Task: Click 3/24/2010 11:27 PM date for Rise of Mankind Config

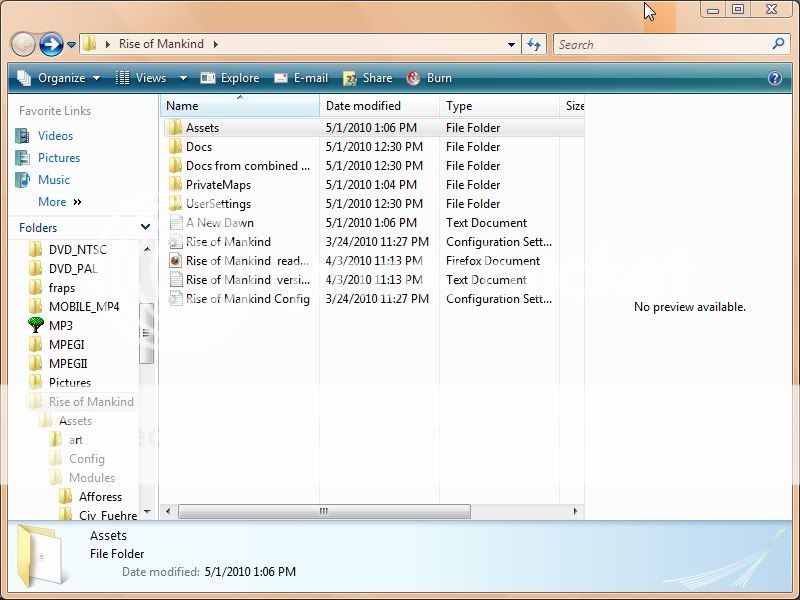Action: pyautogui.click(x=377, y=298)
